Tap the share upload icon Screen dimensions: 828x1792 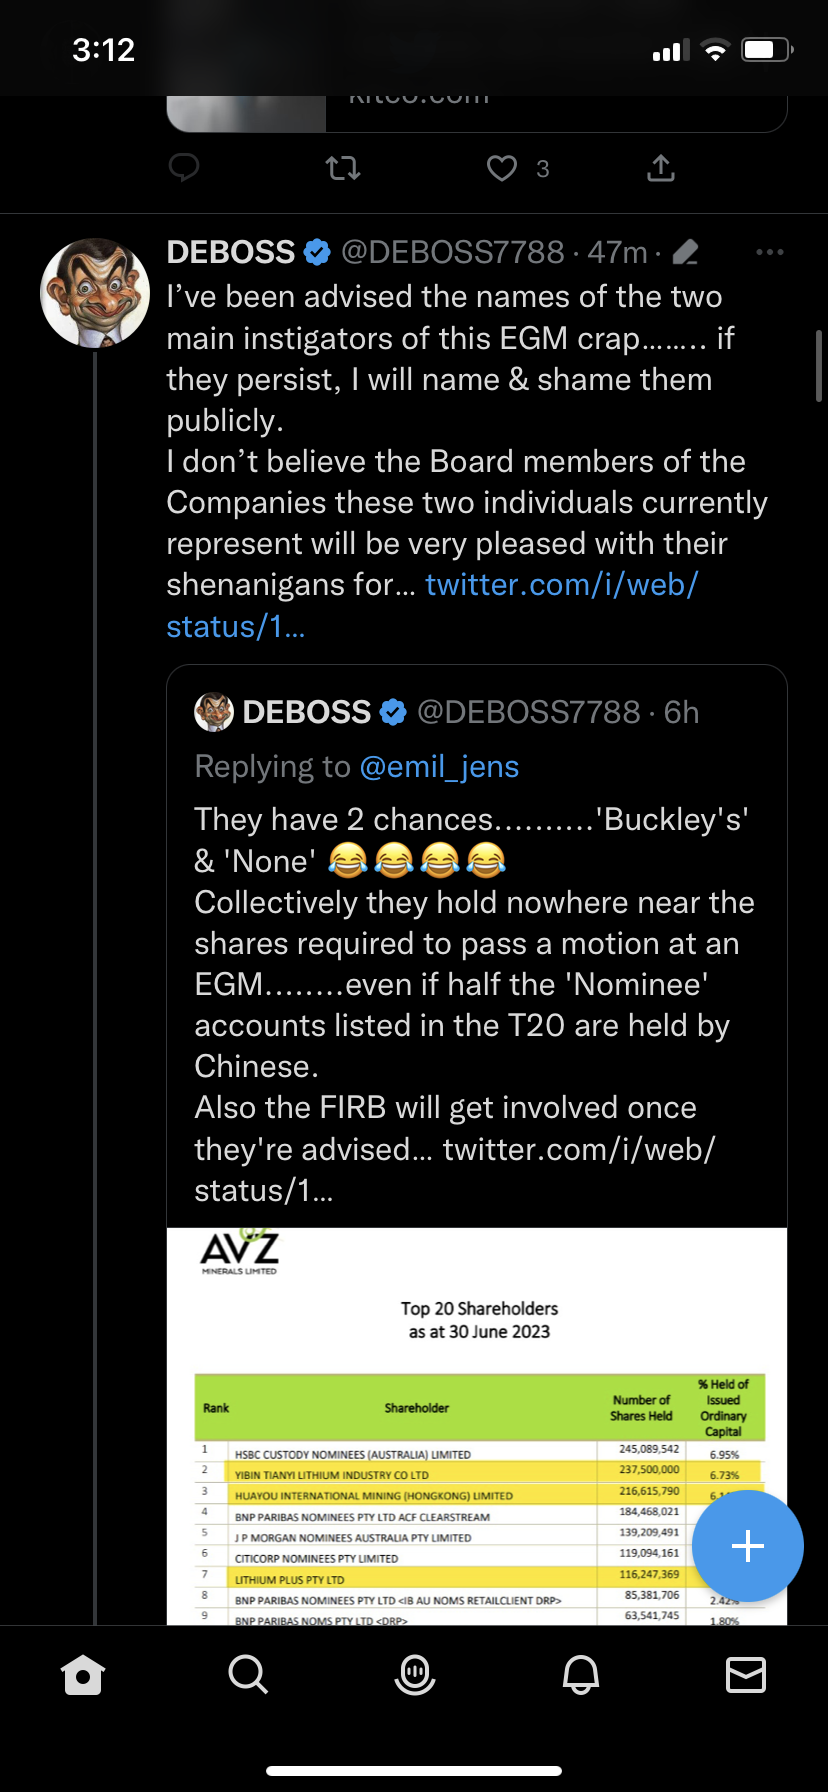click(x=661, y=168)
